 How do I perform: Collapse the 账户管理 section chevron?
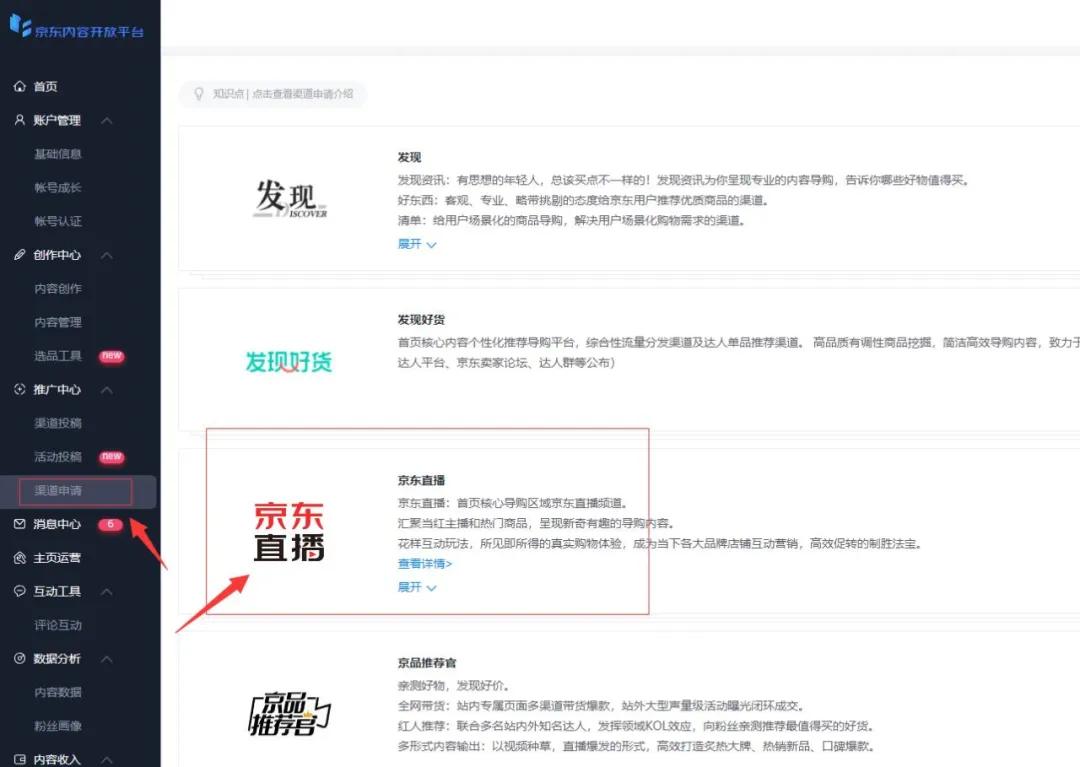click(x=107, y=120)
